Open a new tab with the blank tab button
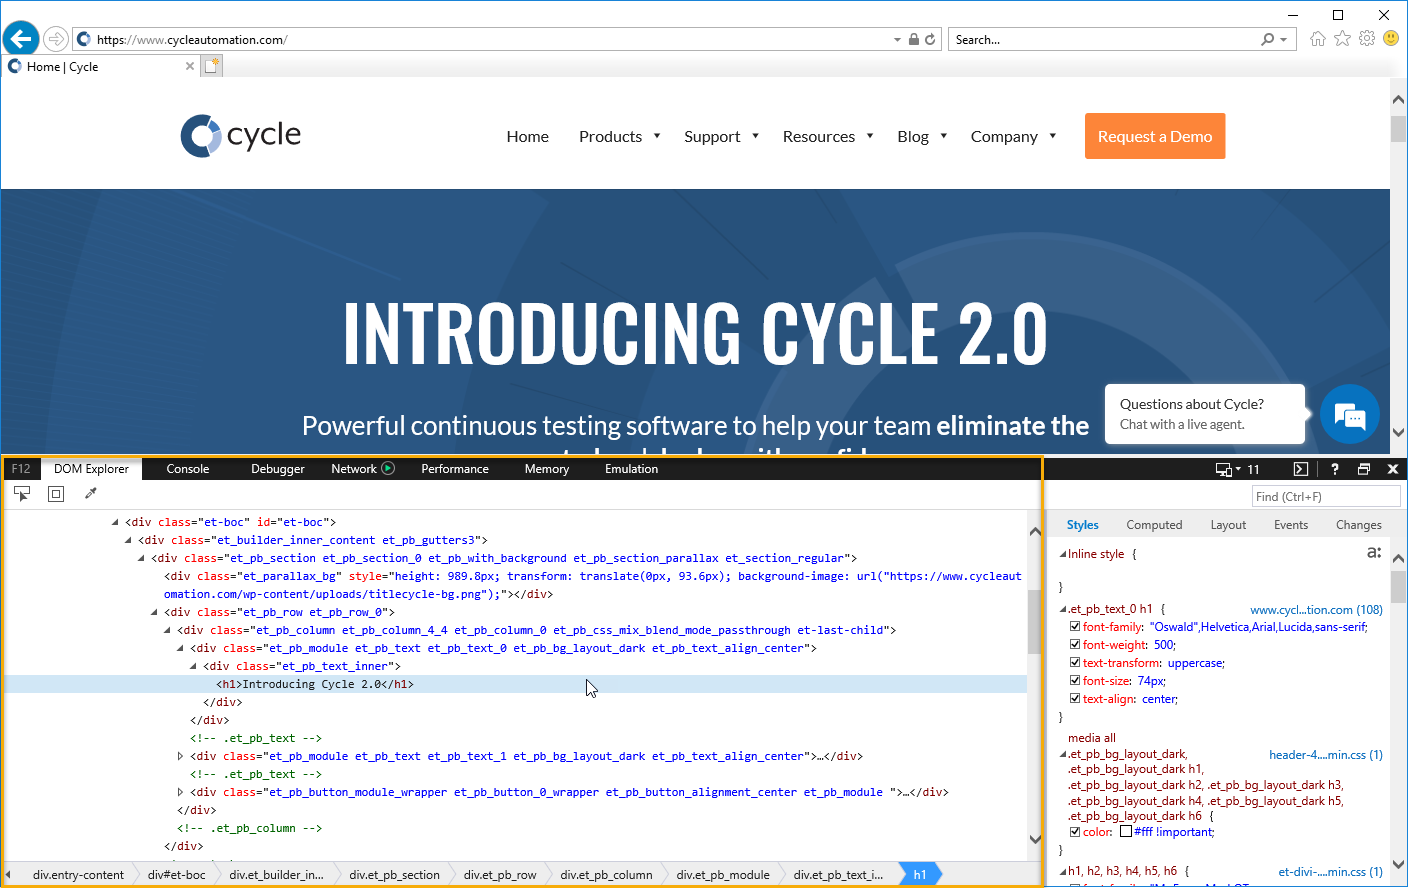The image size is (1408, 888). (211, 66)
